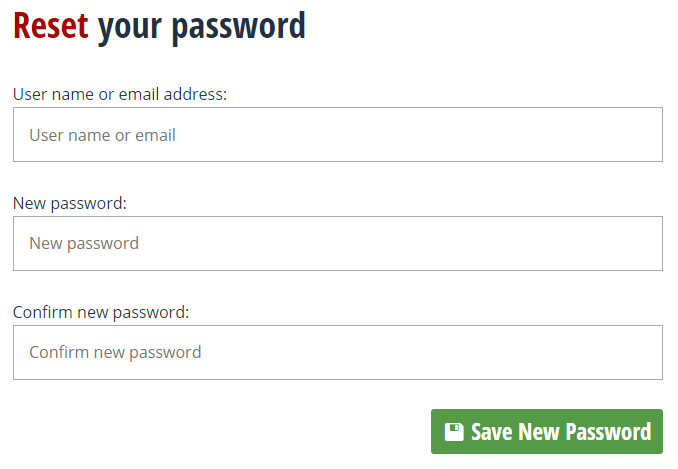Click the dark "your password" heading text
Image resolution: width=678 pixels, height=469 pixels.
pos(202,26)
